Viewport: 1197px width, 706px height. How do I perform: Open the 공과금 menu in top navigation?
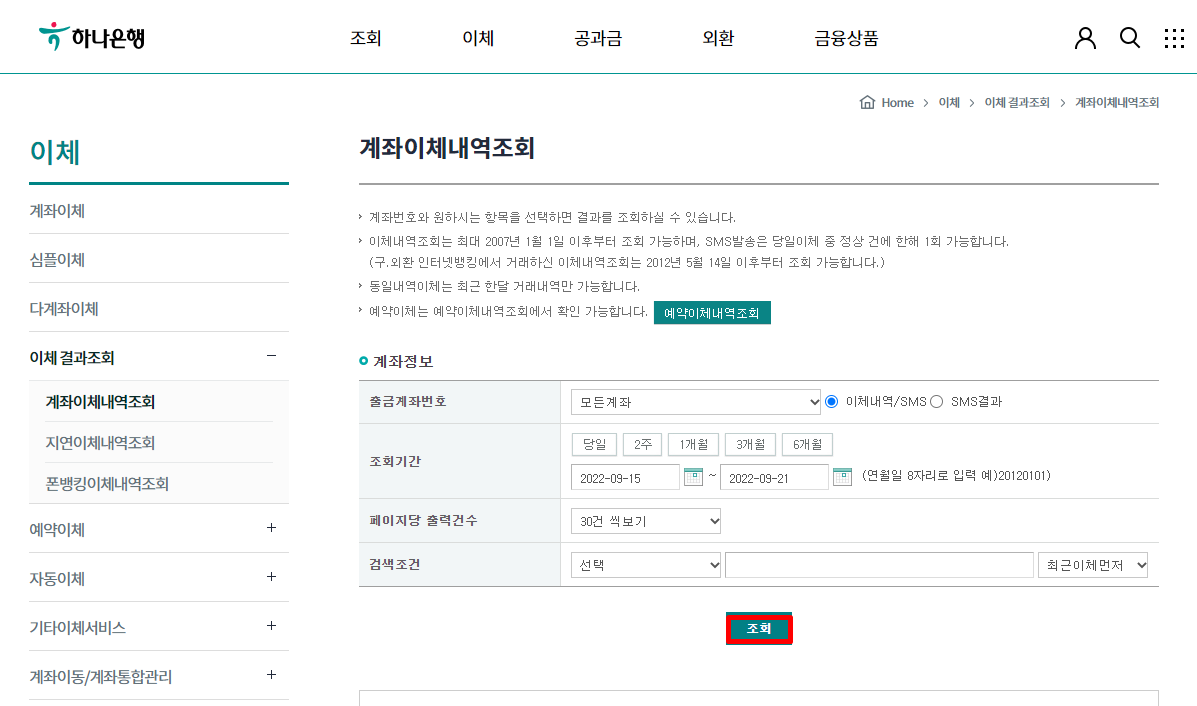pos(597,37)
